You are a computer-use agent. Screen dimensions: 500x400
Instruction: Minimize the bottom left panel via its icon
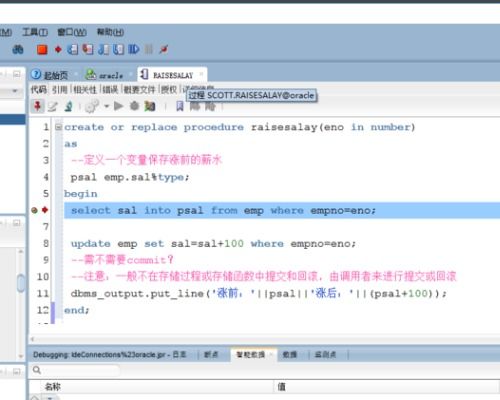(16, 371)
